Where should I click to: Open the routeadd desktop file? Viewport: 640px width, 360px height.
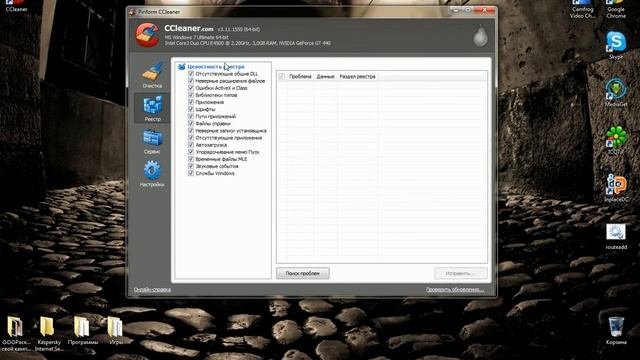click(616, 237)
